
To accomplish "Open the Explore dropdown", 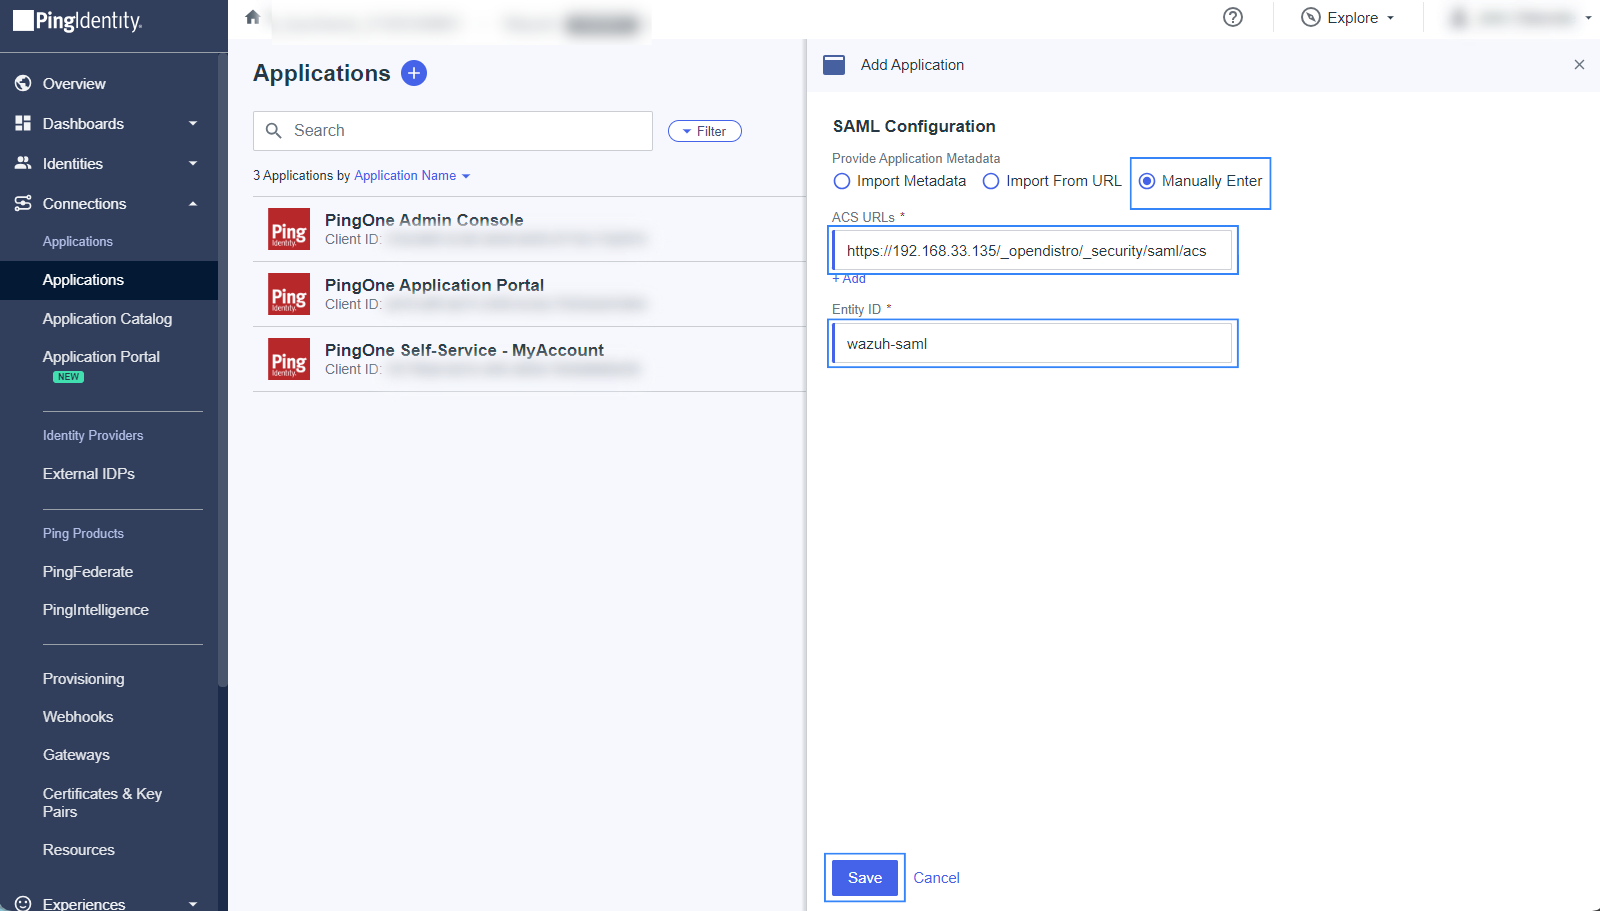I will 1348,18.
